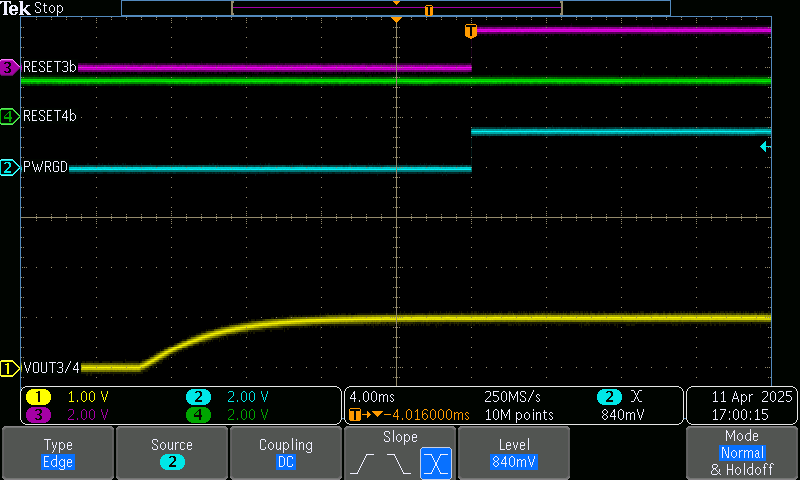Open the trigger Type Edge menu

click(57, 453)
